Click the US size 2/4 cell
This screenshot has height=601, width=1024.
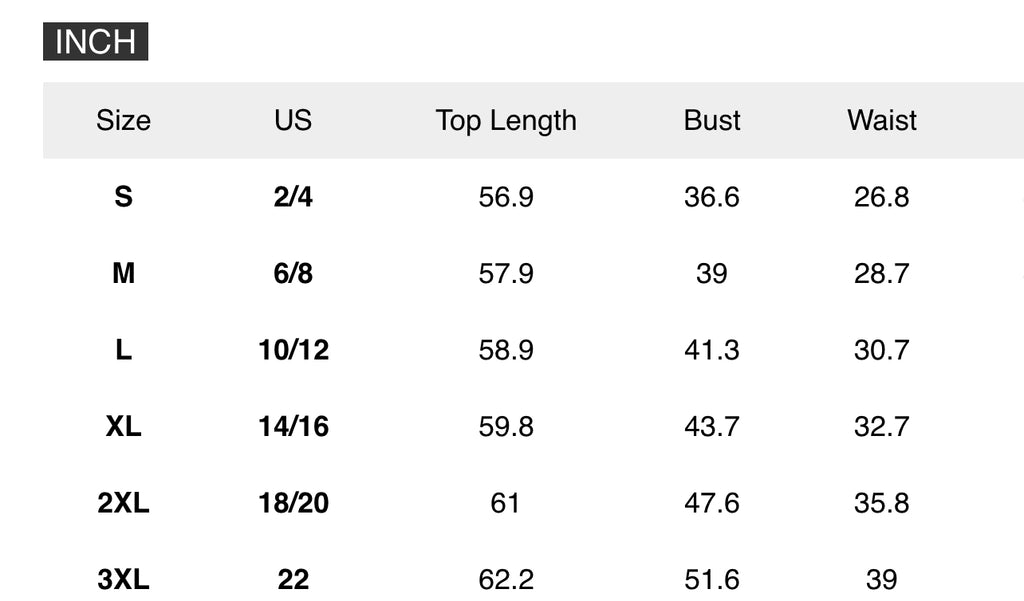(x=293, y=197)
